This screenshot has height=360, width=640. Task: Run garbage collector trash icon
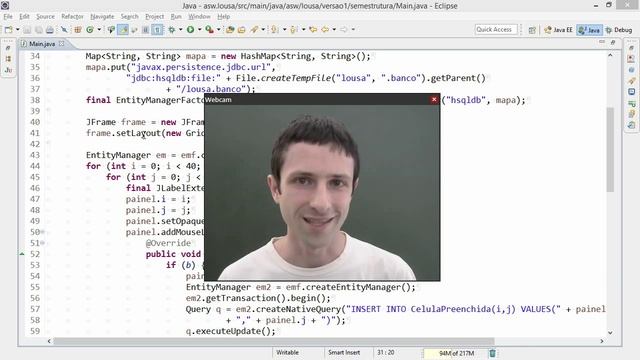click(493, 353)
